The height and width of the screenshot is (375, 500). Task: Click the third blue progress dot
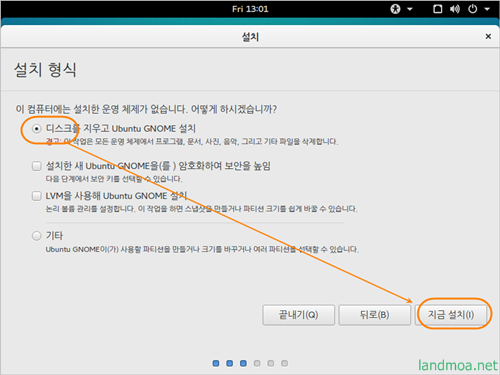click(243, 363)
